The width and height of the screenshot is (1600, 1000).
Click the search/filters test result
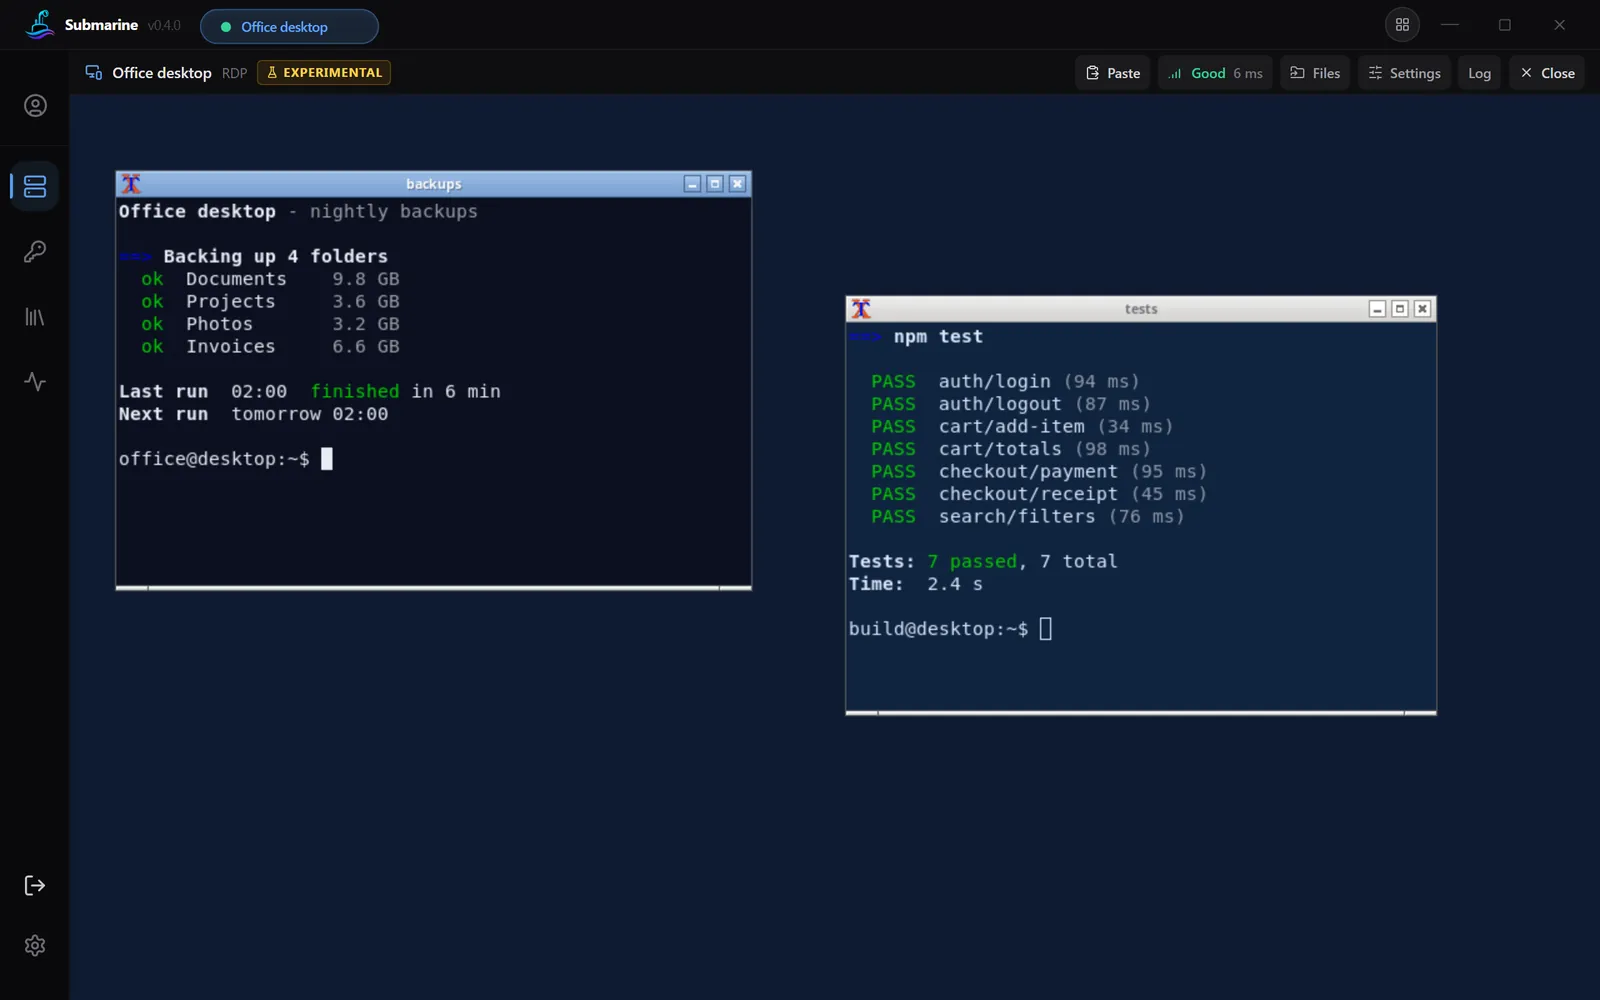[1028, 516]
